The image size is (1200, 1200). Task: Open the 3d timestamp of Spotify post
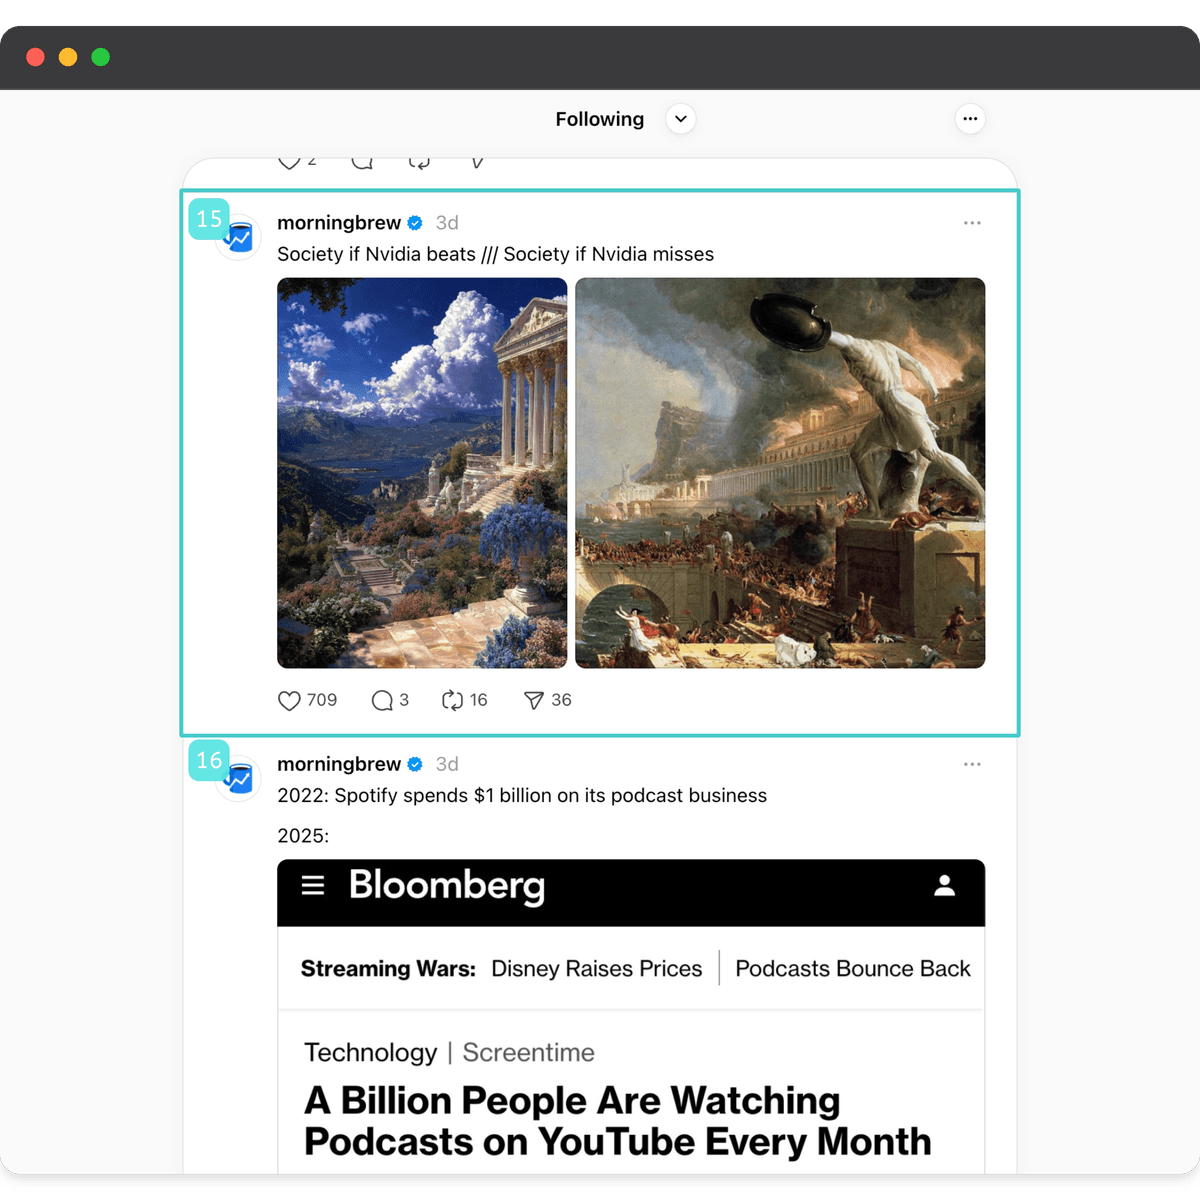[x=447, y=764]
